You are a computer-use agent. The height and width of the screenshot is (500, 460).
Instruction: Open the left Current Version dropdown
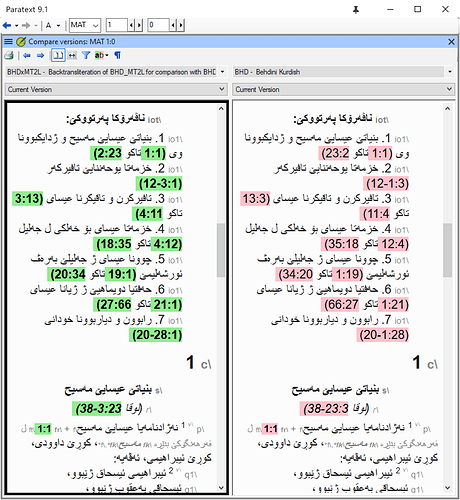point(116,89)
